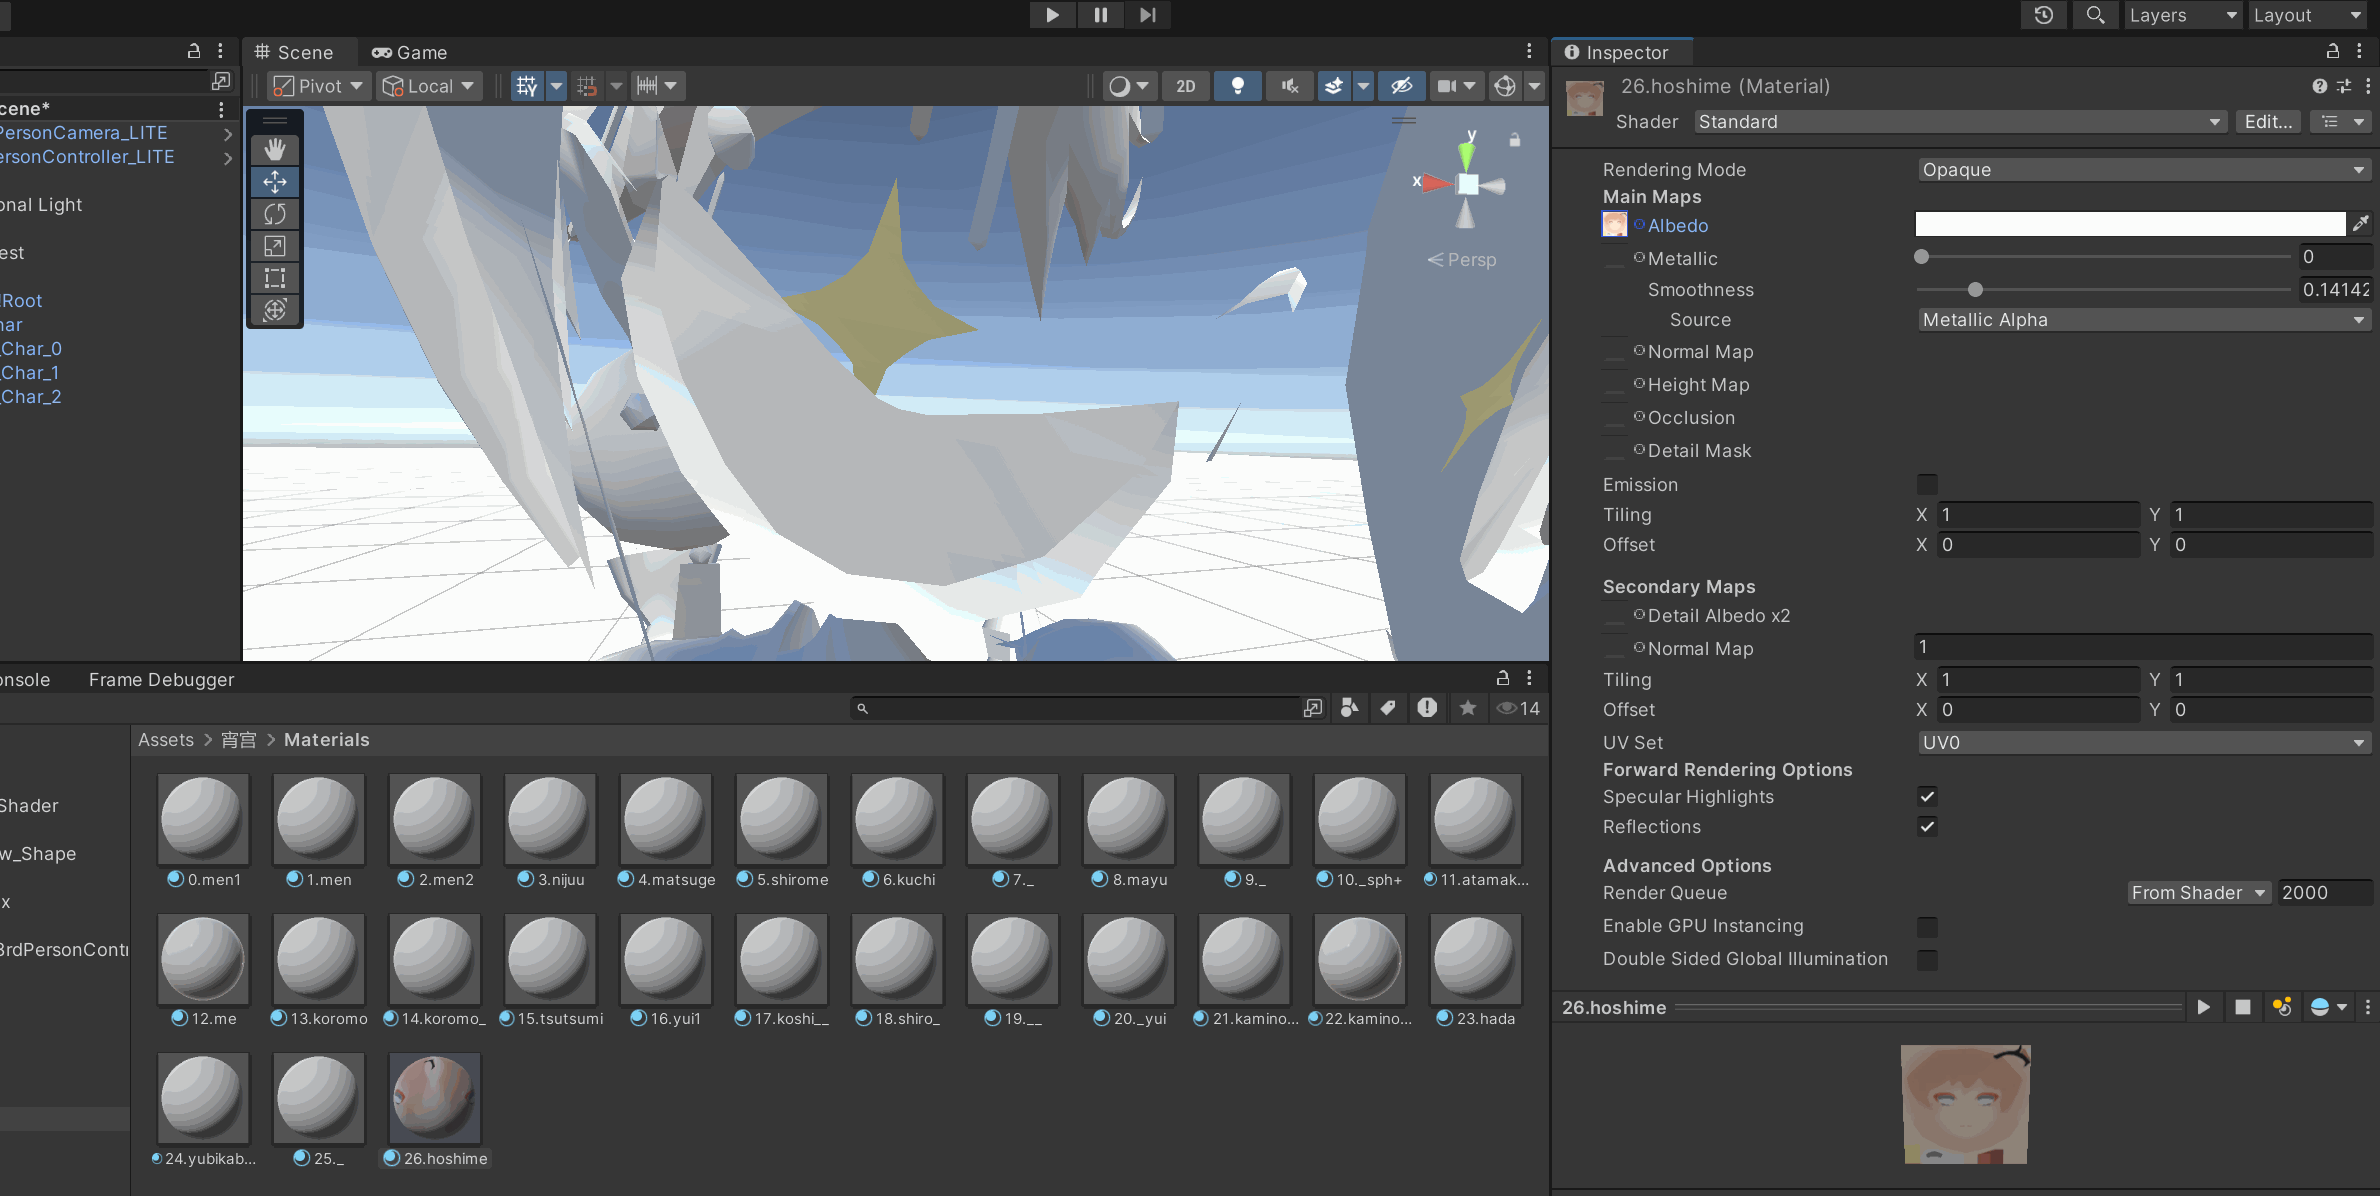Image resolution: width=2380 pixels, height=1196 pixels.
Task: Select the 4.matsuge material
Action: pyautogui.click(x=666, y=831)
